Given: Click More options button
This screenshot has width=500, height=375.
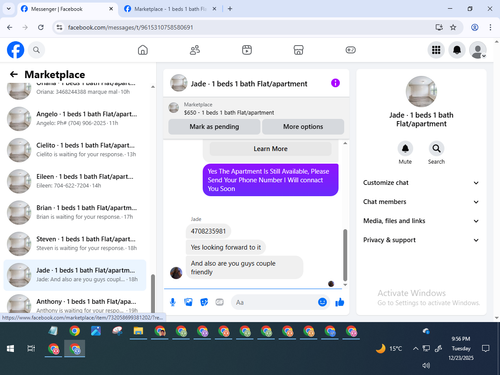Looking at the screenshot, I should coord(303,127).
